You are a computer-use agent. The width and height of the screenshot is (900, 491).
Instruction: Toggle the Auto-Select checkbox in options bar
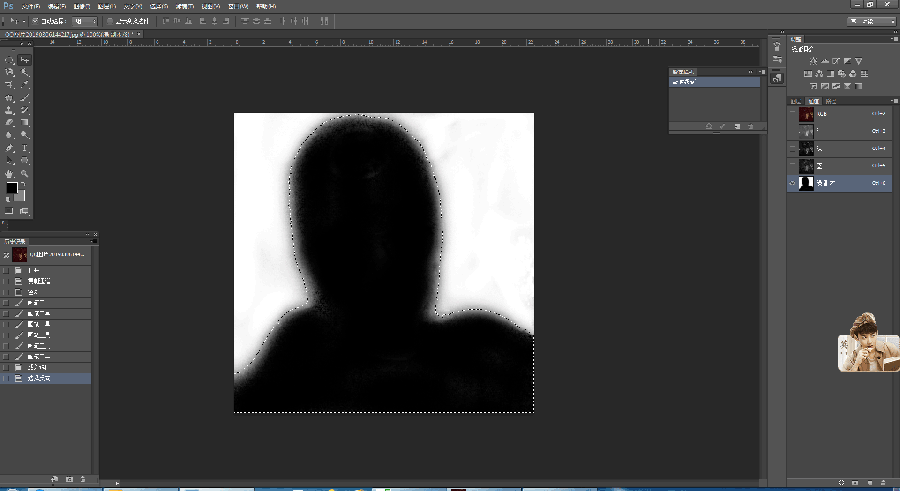pos(35,21)
